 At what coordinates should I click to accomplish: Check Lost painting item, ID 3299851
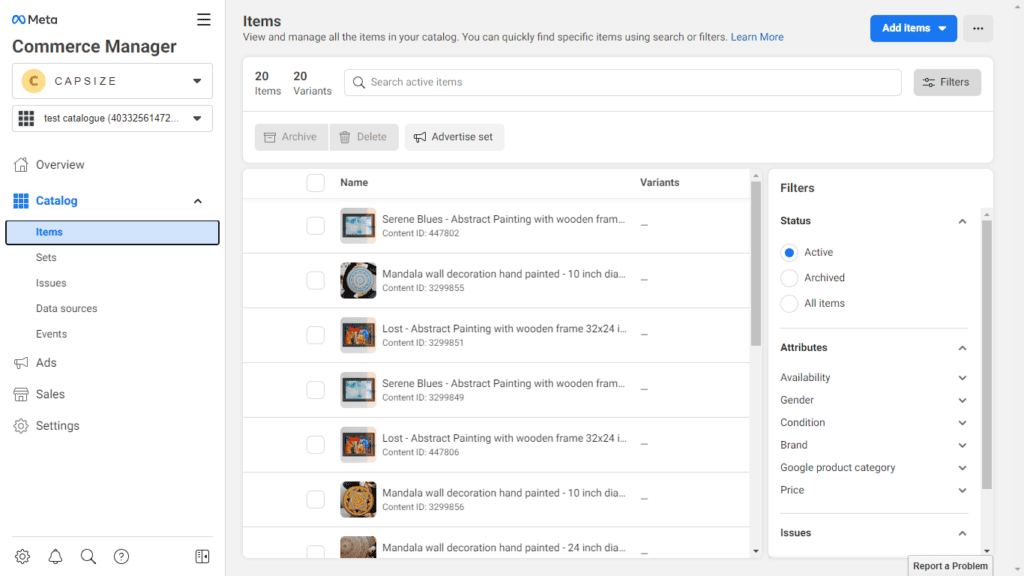[315, 335]
